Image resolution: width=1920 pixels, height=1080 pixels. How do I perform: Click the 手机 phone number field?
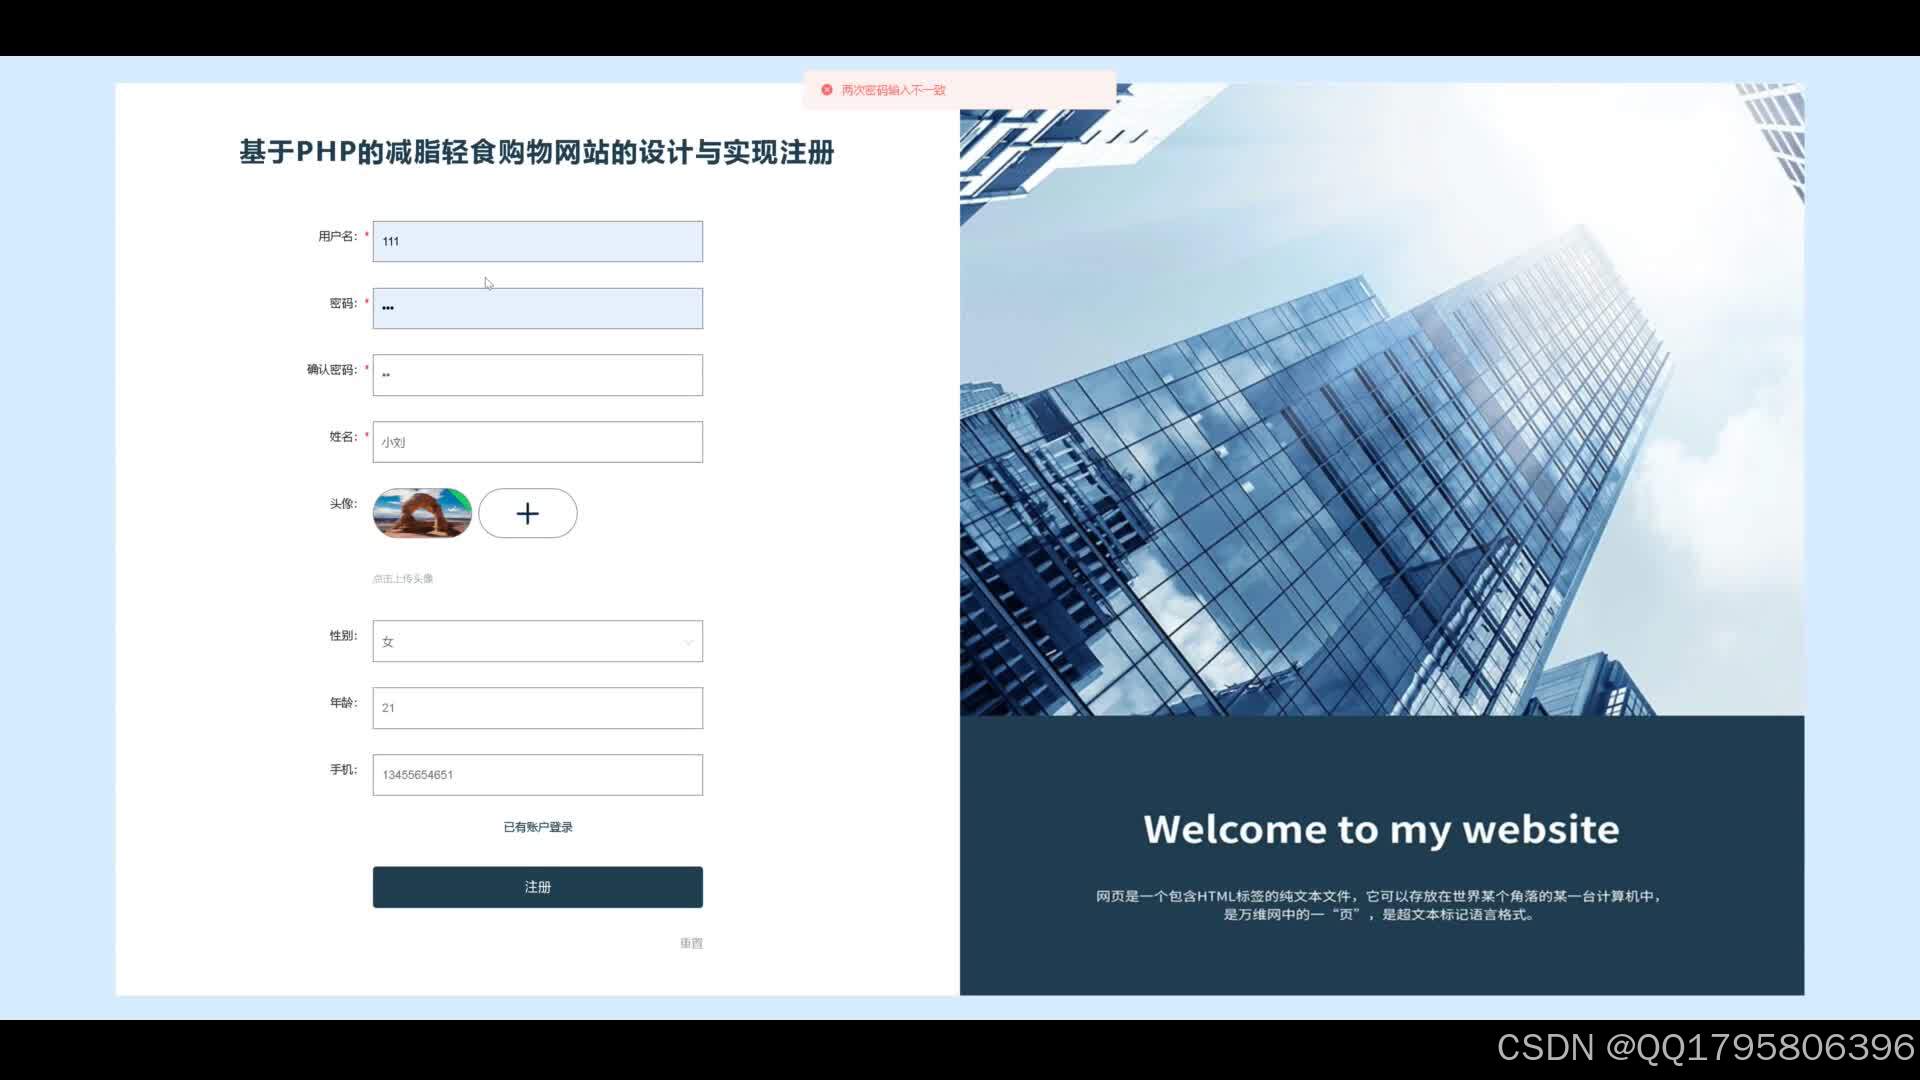(x=537, y=775)
